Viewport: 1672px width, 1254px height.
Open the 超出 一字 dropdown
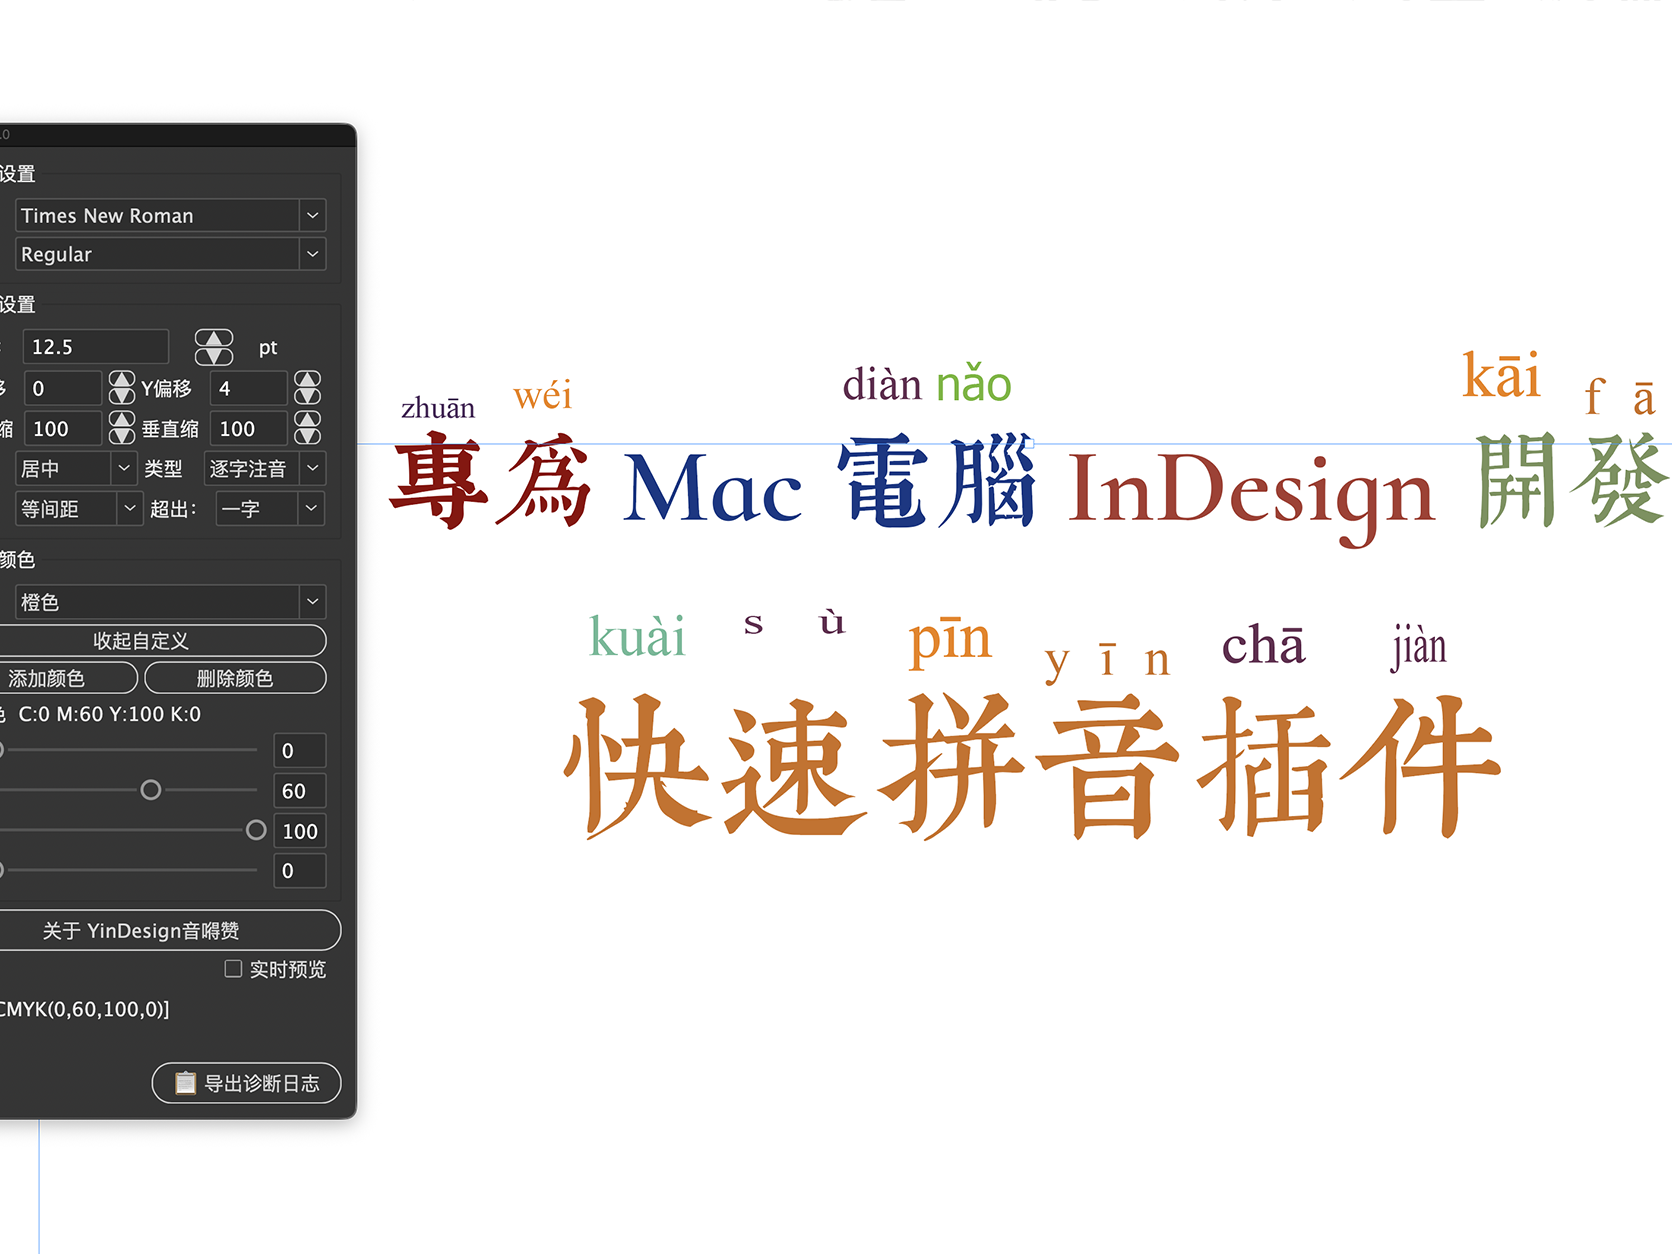[312, 509]
